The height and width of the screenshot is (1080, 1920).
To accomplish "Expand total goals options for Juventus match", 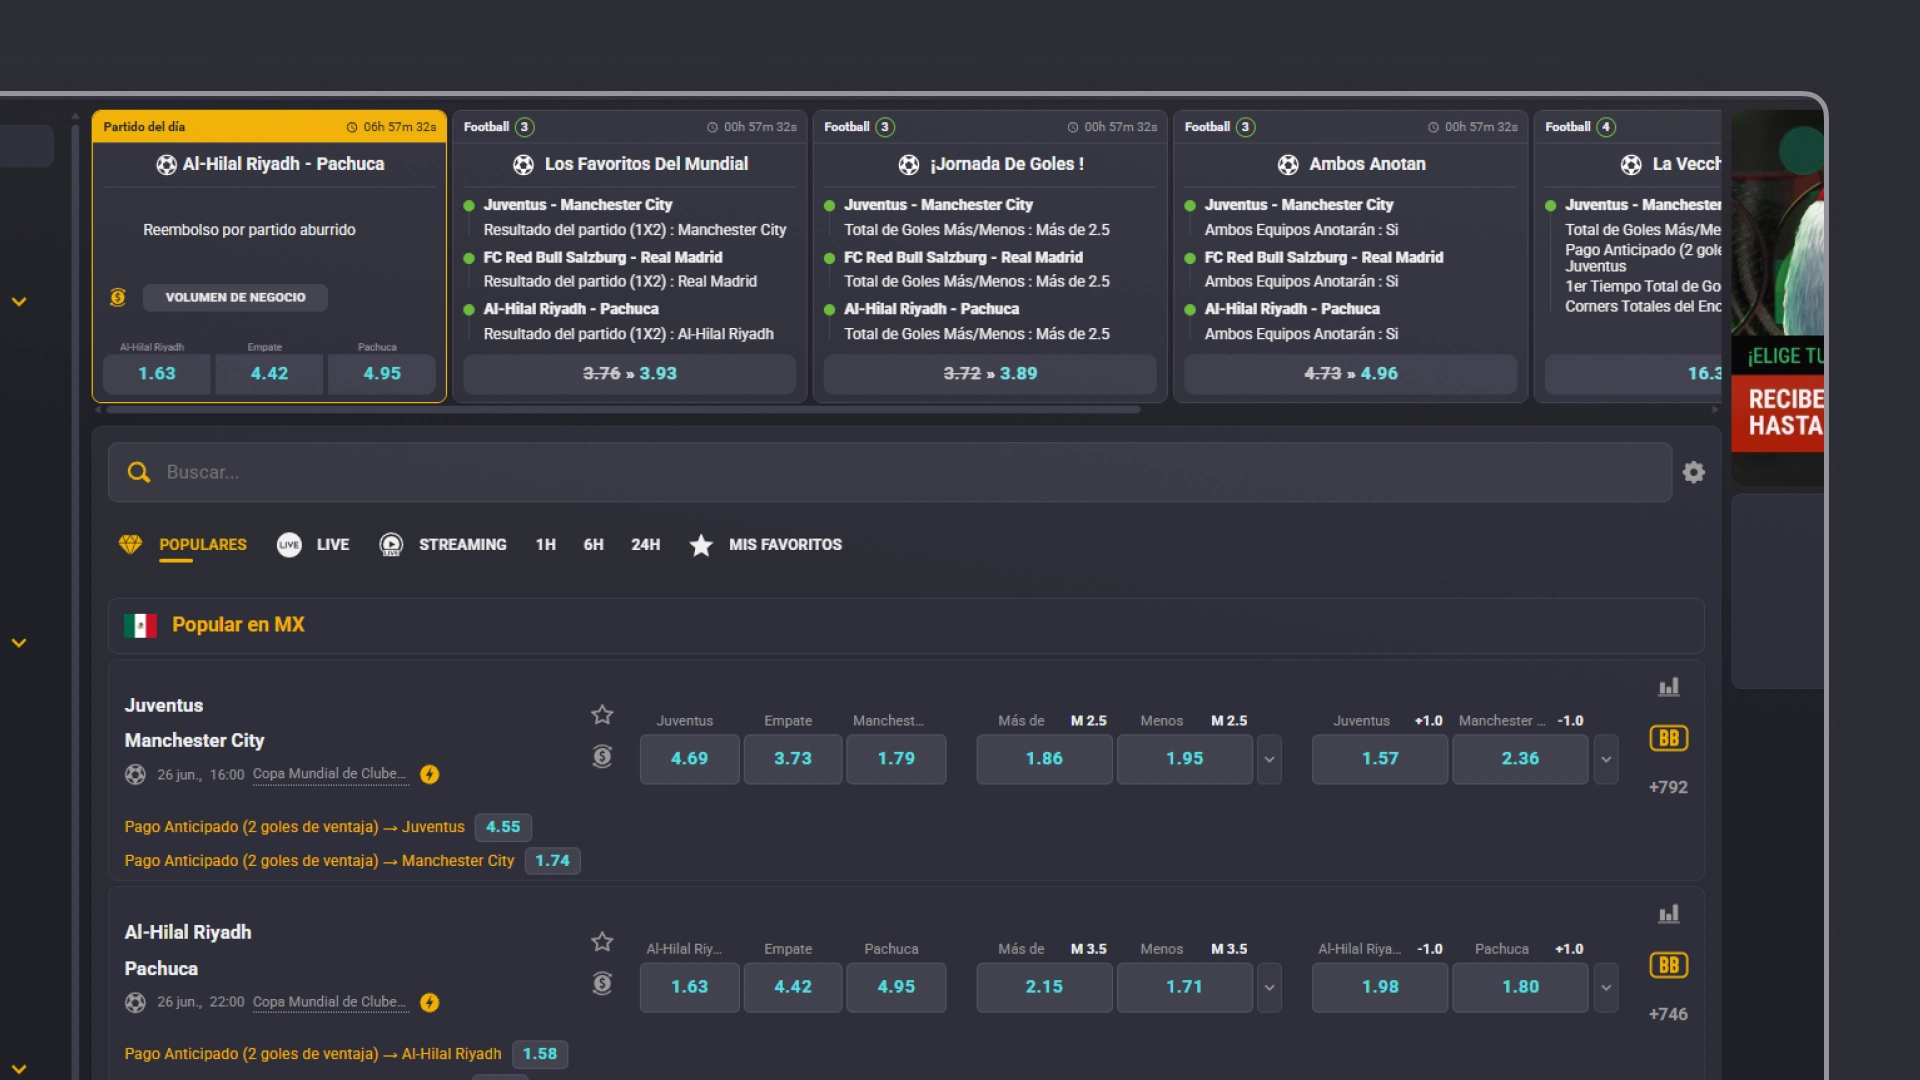I will tap(1269, 759).
